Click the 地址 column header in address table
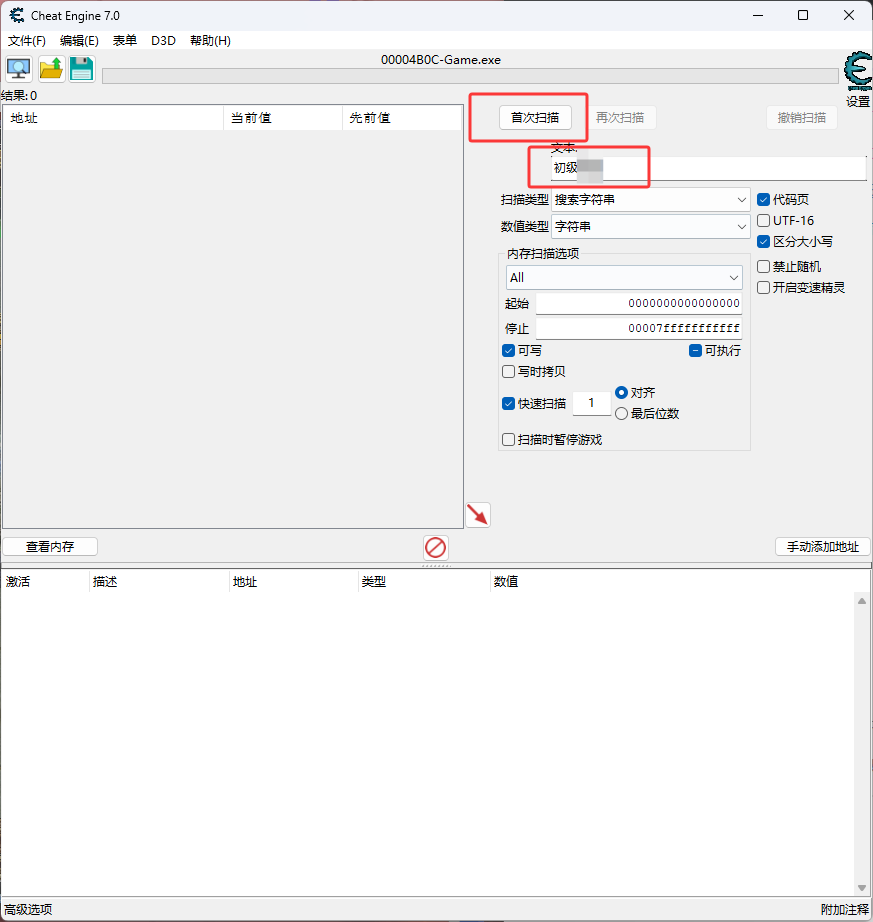This screenshot has width=873, height=922. point(293,582)
